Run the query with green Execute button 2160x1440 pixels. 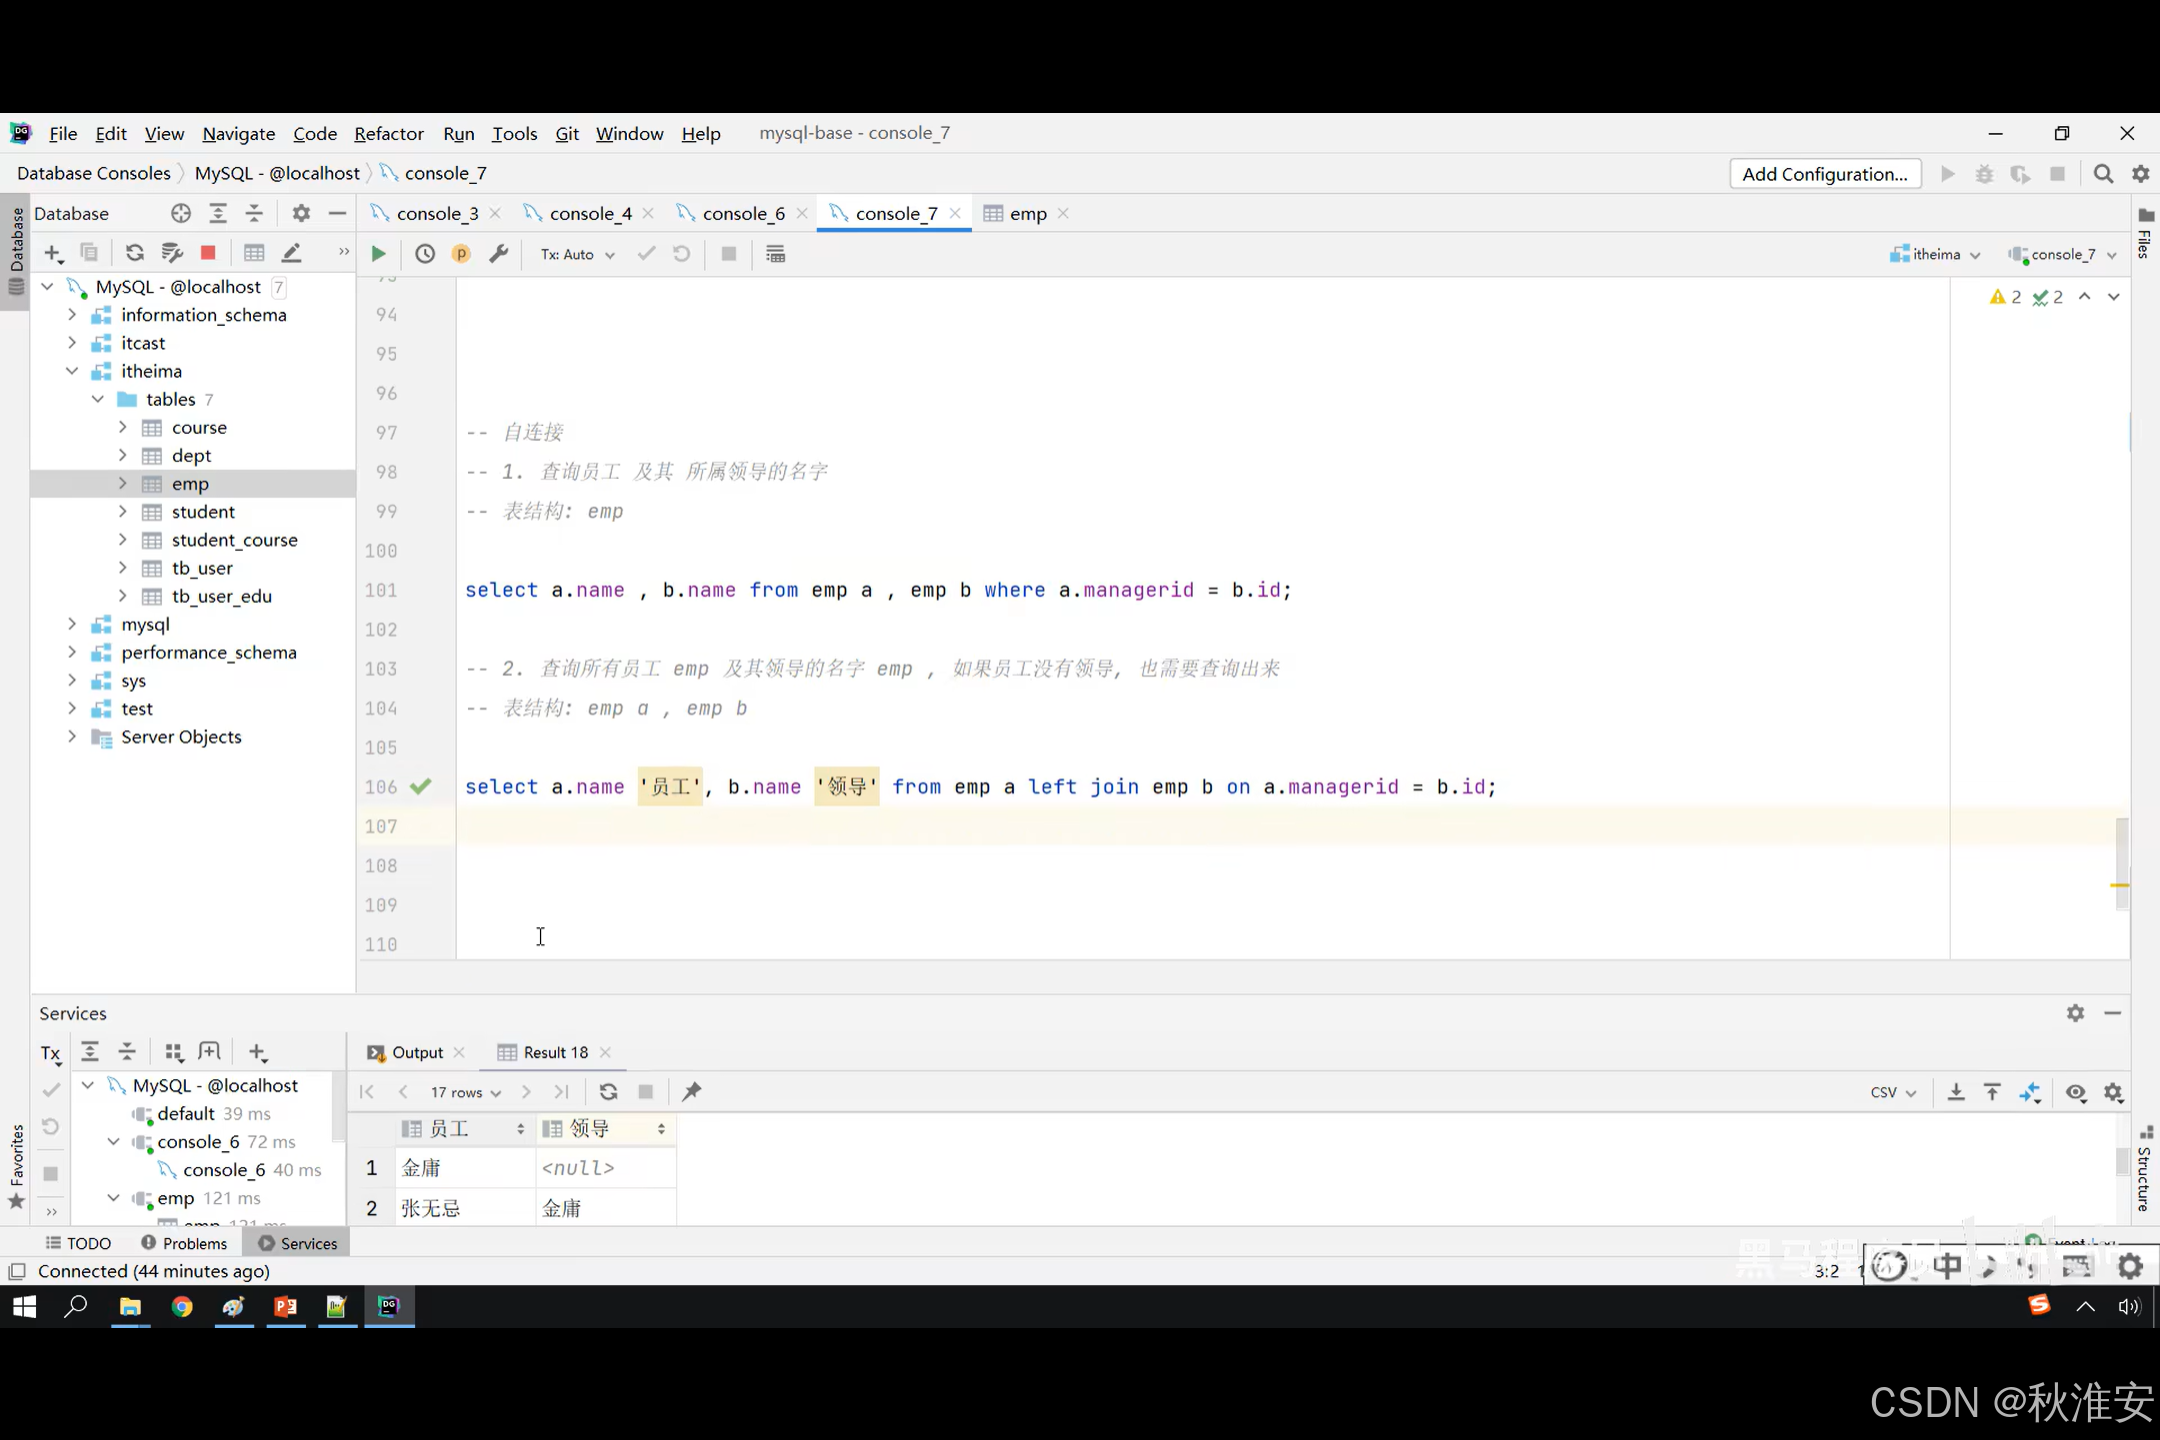point(378,254)
